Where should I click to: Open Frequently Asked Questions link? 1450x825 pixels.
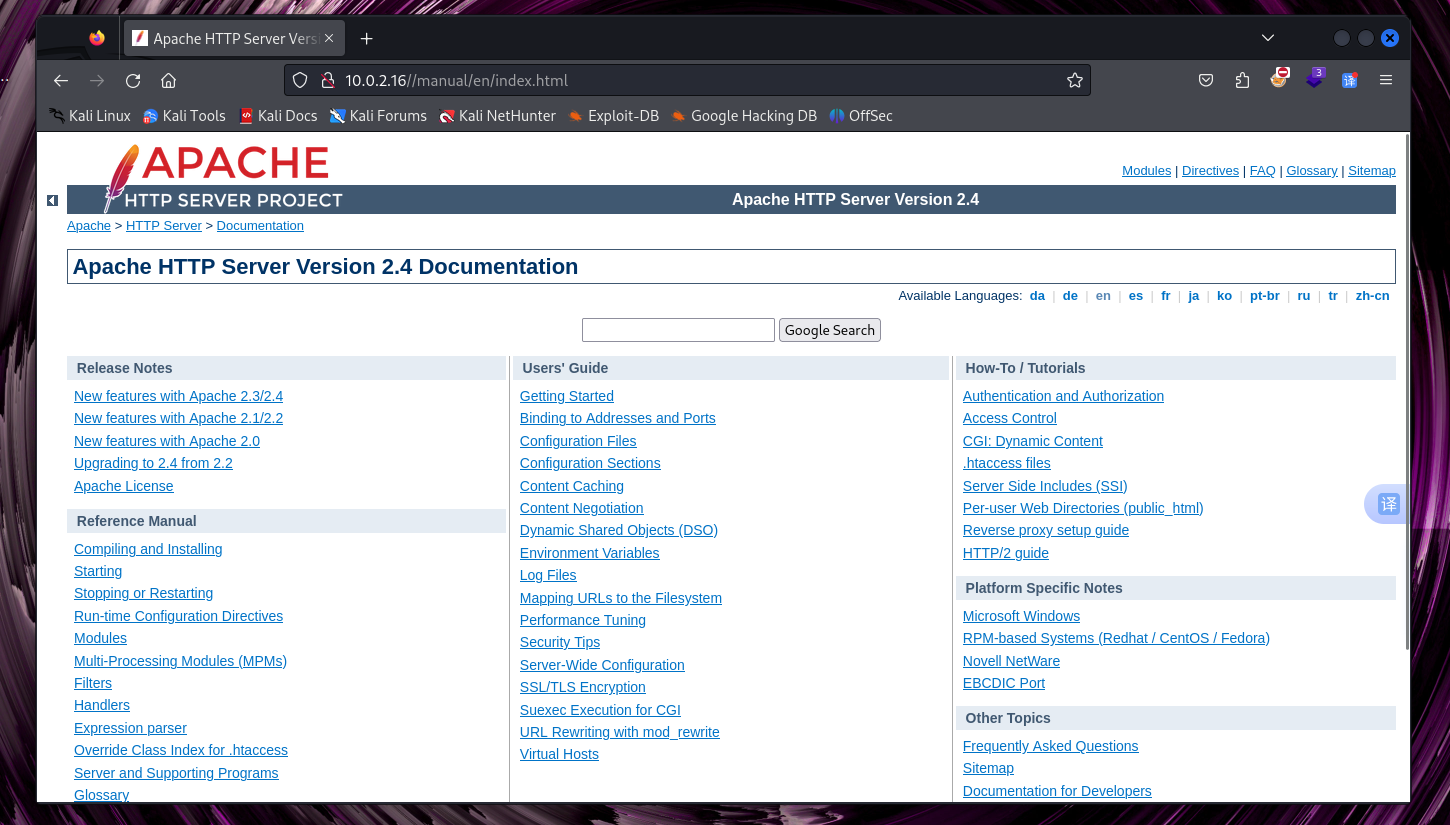[x=1050, y=746]
